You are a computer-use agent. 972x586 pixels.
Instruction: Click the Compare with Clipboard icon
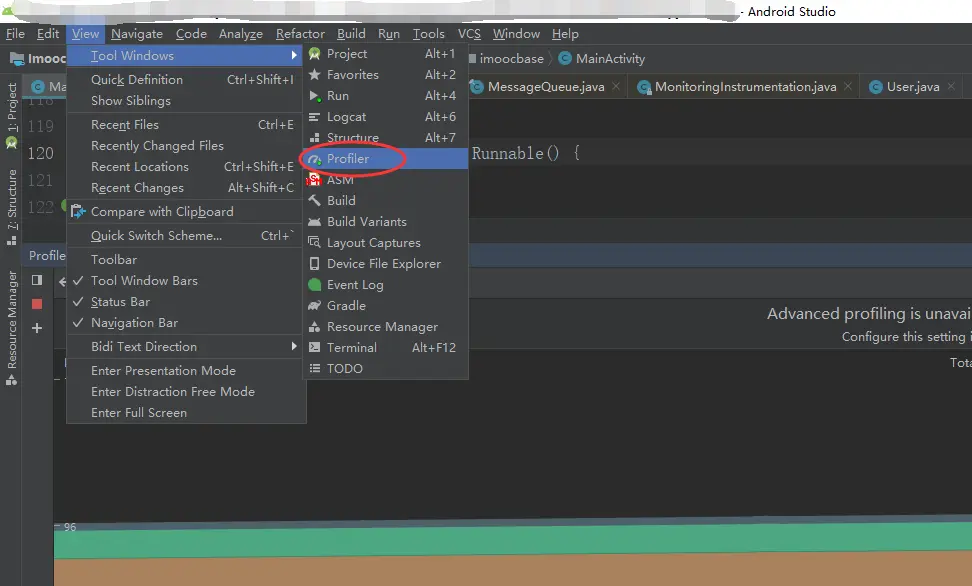[77, 211]
